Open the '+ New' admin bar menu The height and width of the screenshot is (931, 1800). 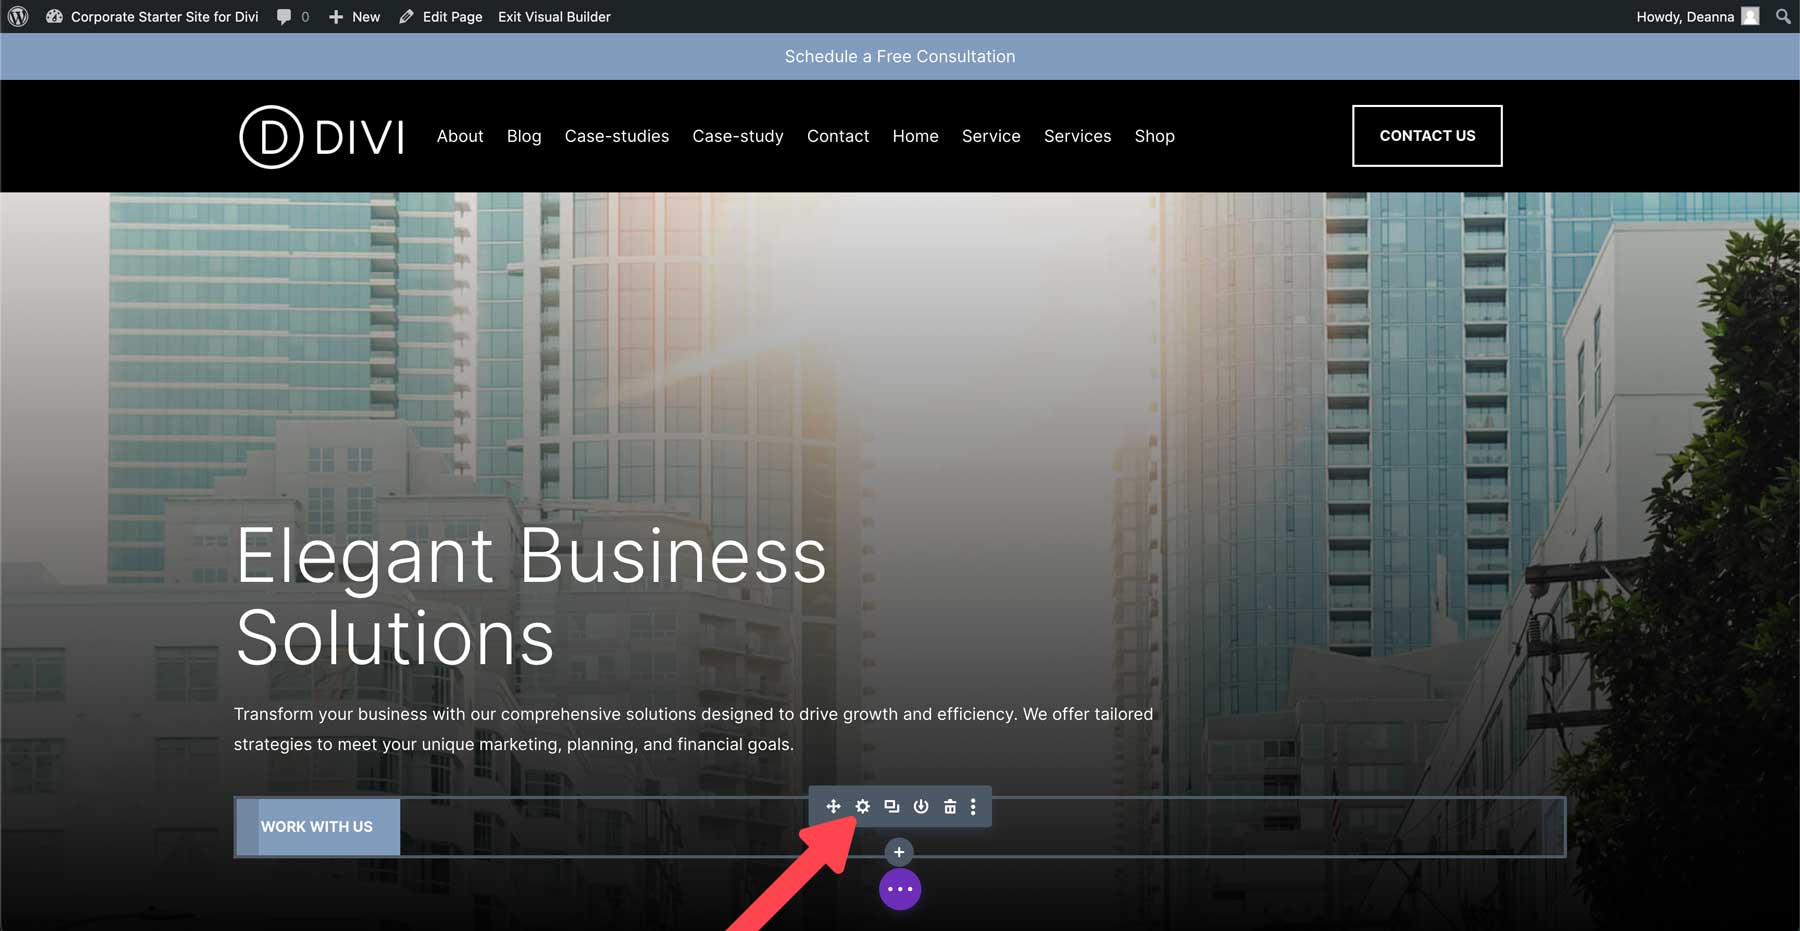pyautogui.click(x=353, y=16)
